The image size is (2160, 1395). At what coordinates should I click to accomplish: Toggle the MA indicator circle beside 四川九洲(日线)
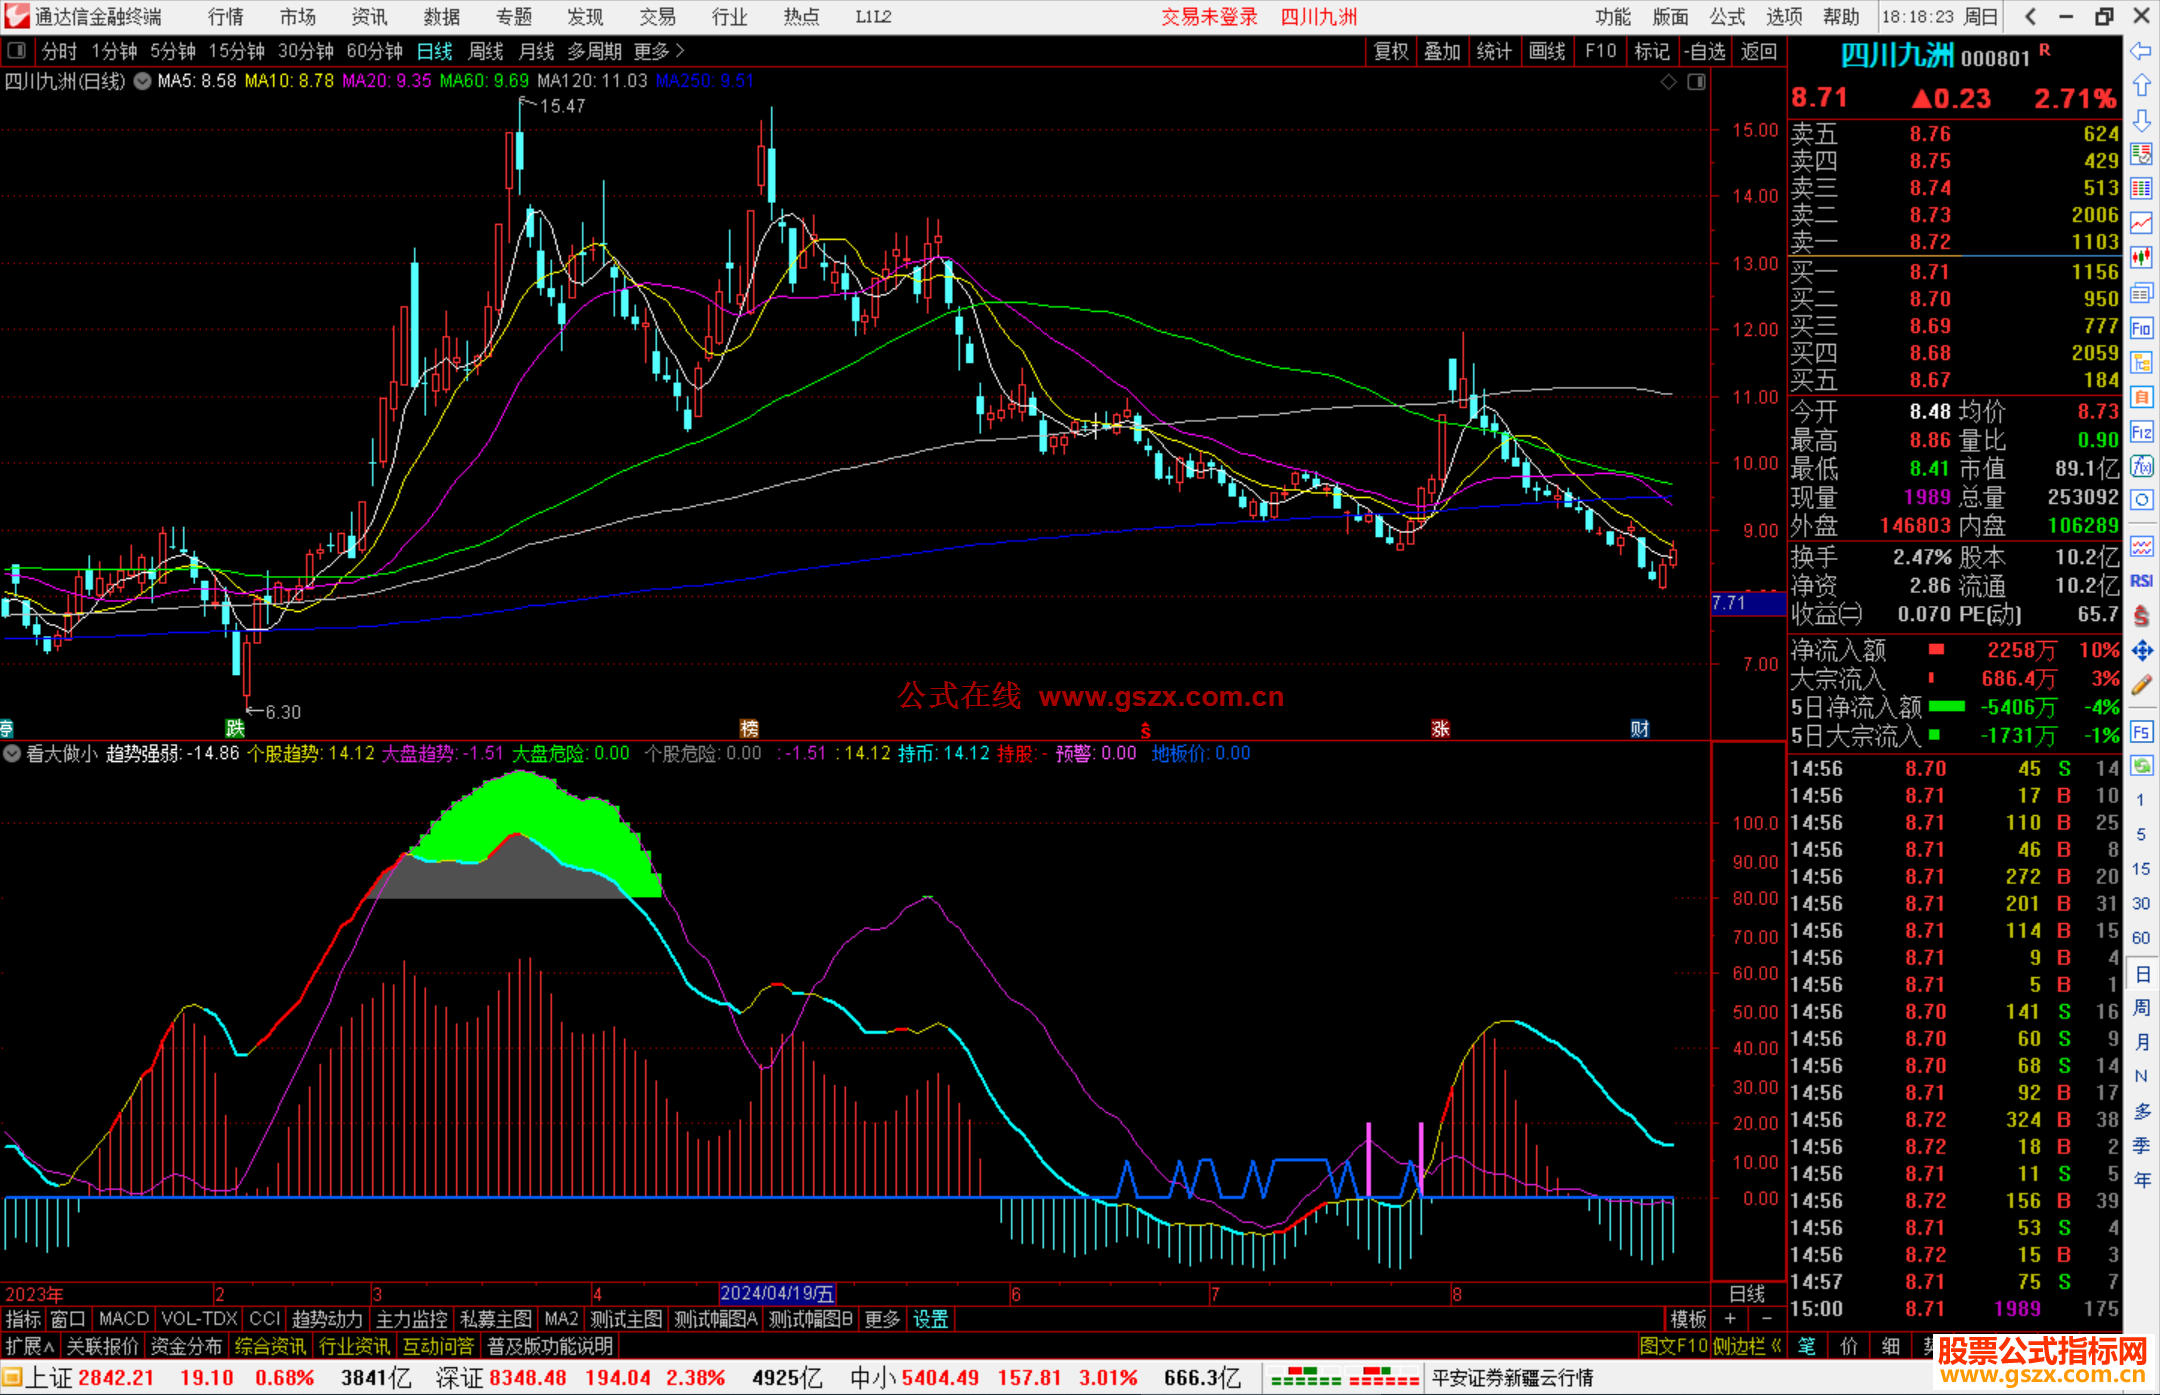click(x=142, y=81)
